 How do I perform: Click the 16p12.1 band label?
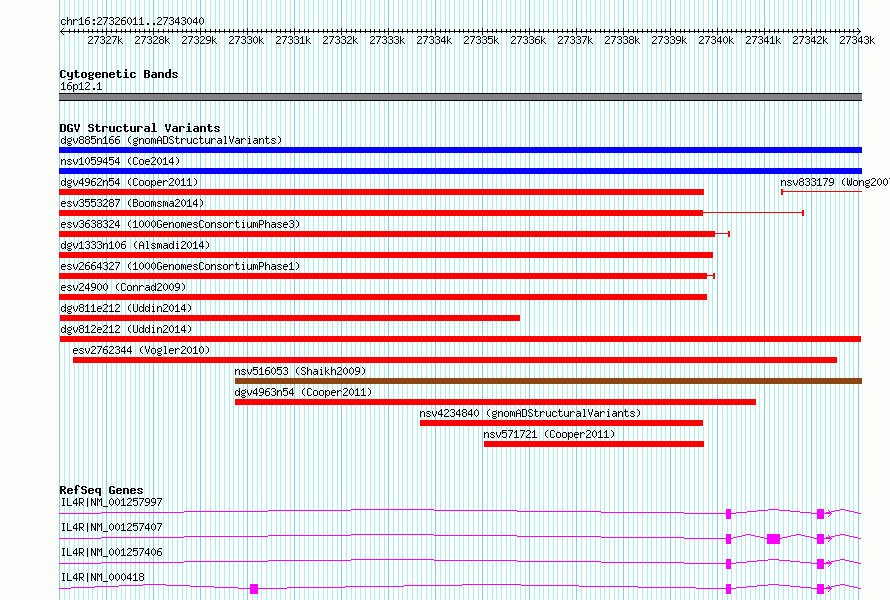coord(81,86)
